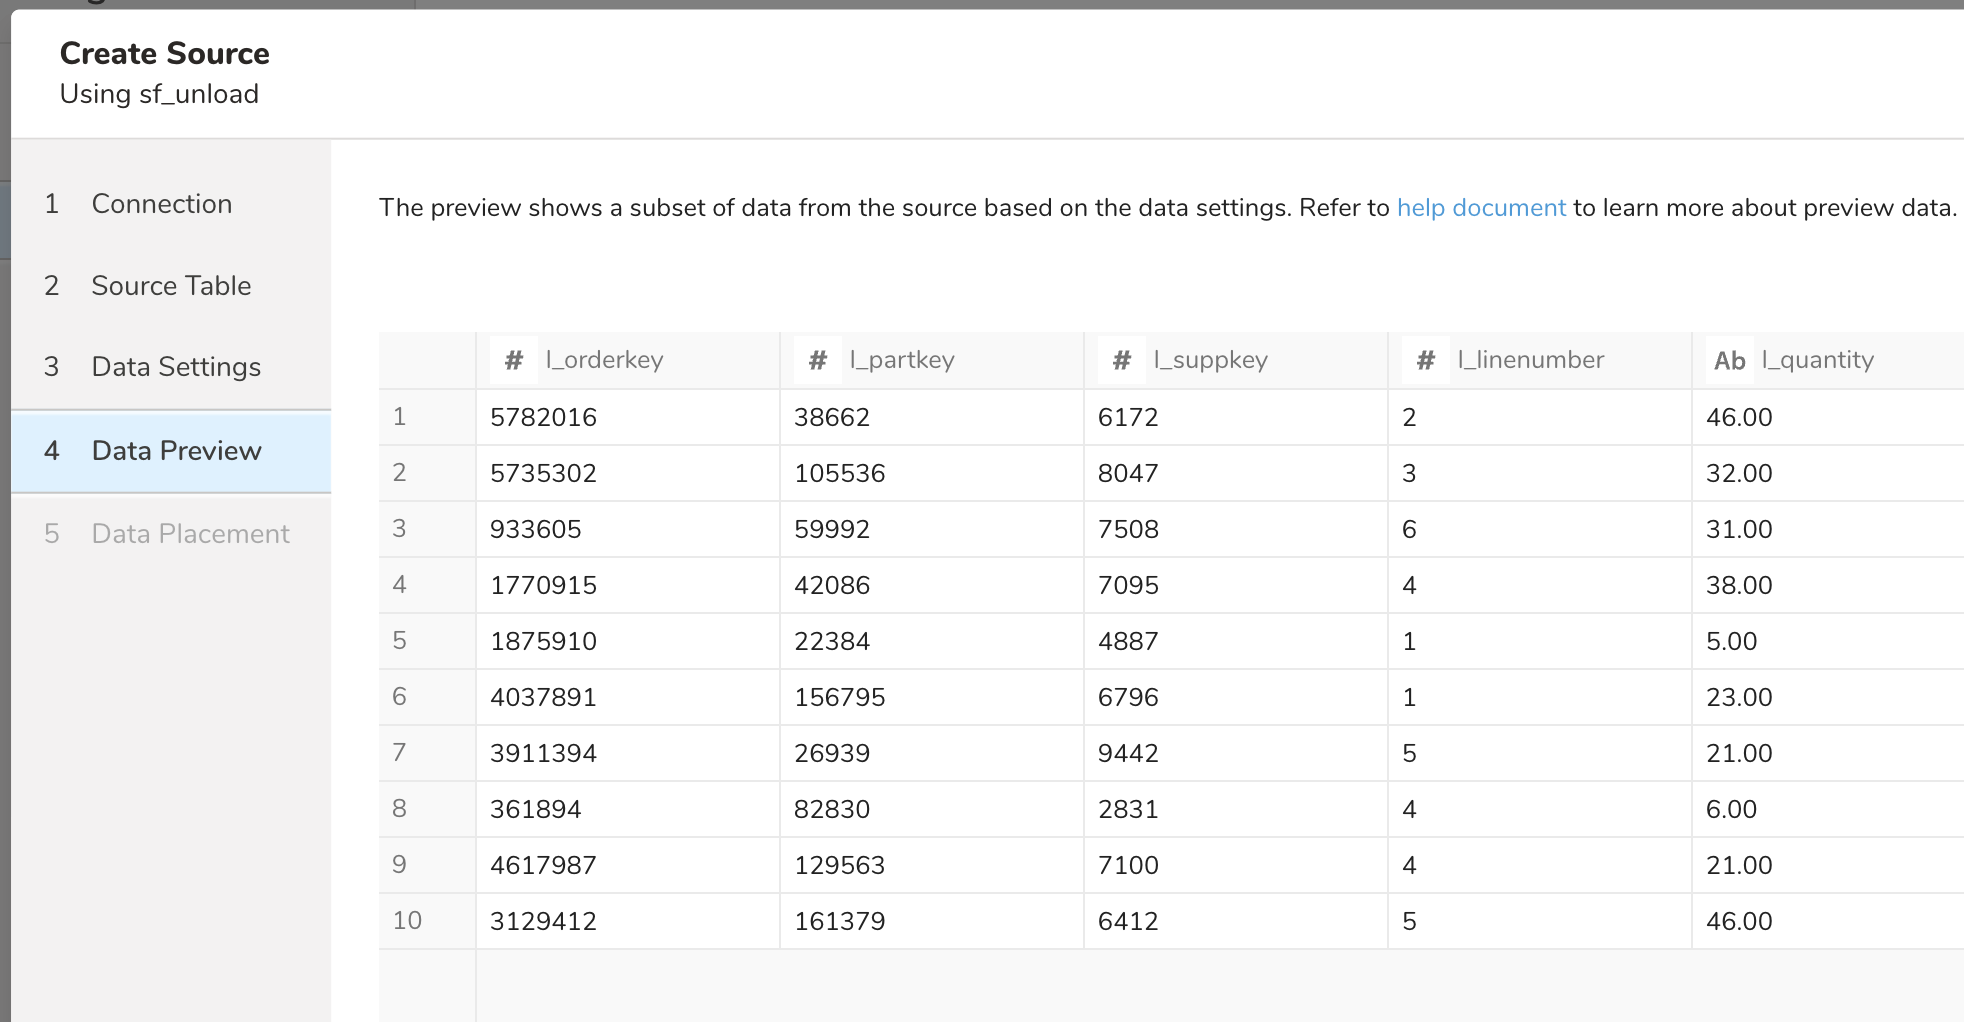Click the numeric type icon for l_linenumber
Screen dimensions: 1964x1022
(x=1426, y=360)
